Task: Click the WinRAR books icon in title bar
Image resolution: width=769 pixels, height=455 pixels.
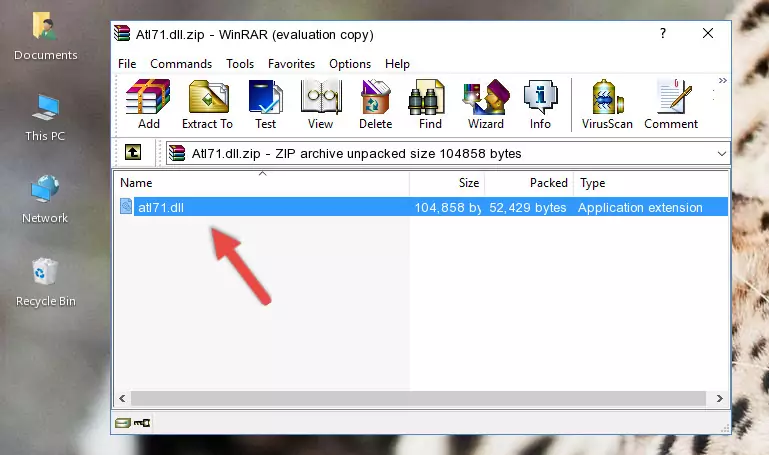Action: coord(123,34)
